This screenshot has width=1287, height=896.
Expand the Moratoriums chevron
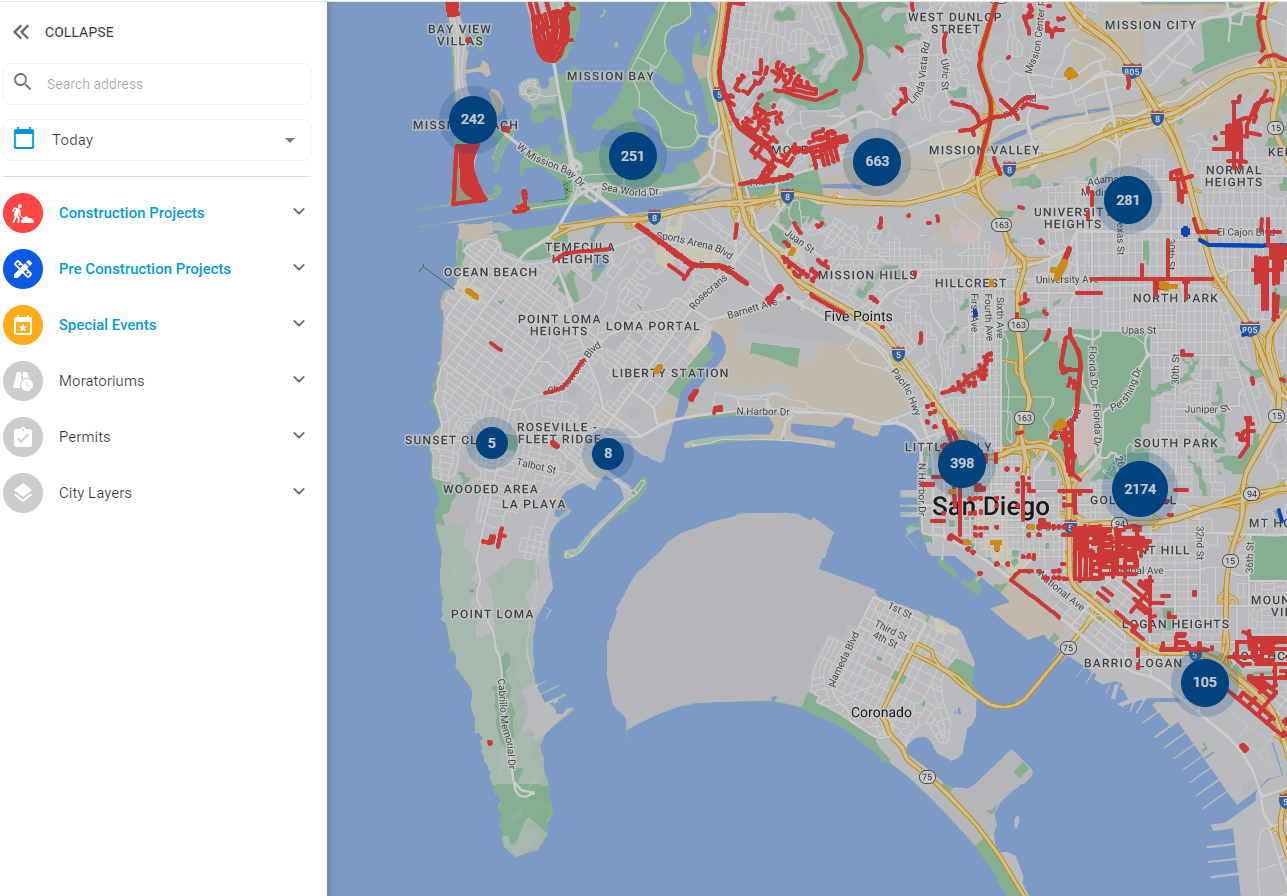click(x=298, y=380)
